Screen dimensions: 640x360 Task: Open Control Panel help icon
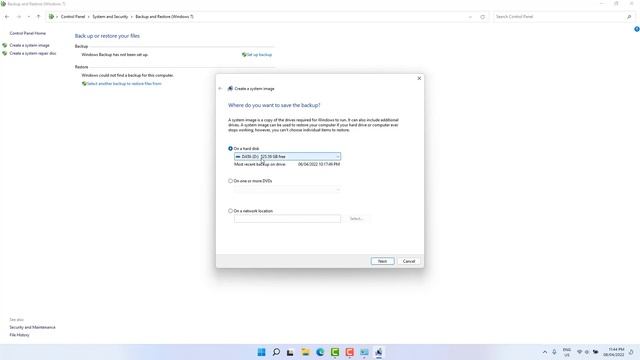coord(637,29)
